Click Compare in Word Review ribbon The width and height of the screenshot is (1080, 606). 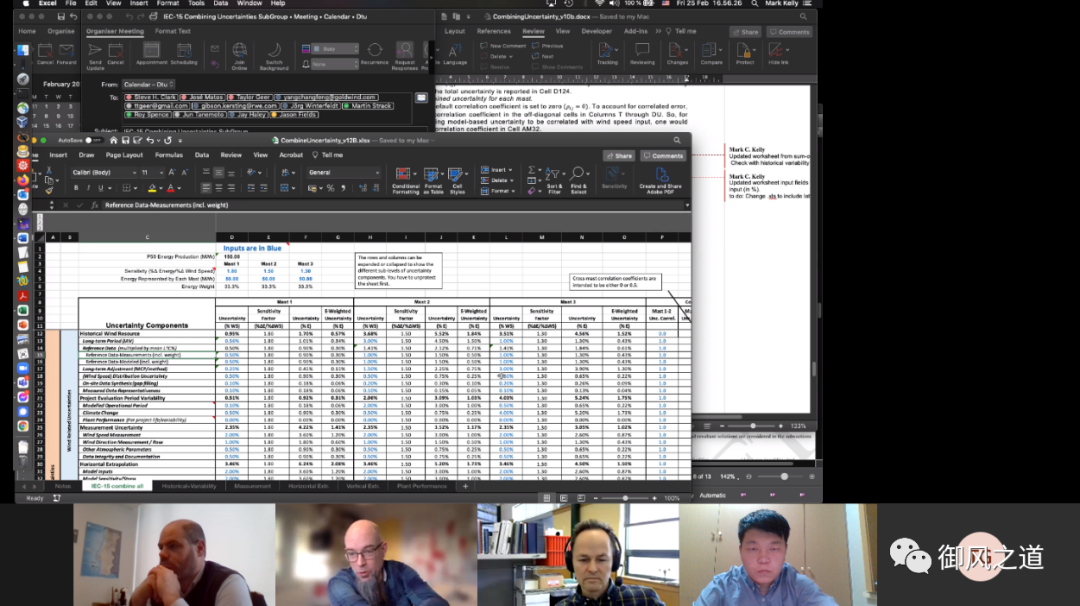tap(711, 54)
